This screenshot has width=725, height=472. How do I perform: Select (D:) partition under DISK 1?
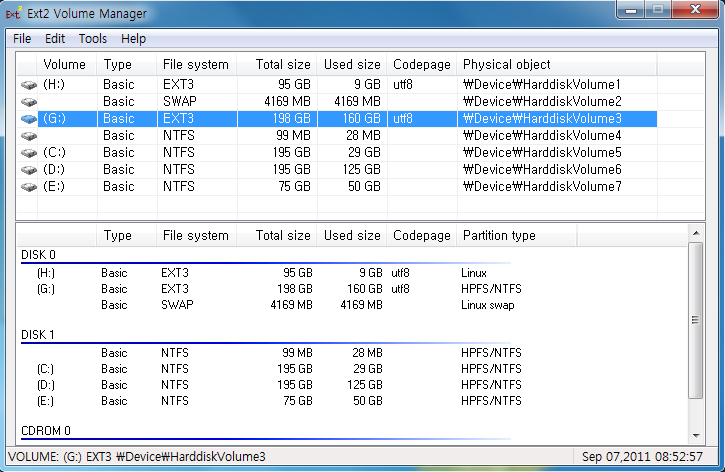pos(45,385)
